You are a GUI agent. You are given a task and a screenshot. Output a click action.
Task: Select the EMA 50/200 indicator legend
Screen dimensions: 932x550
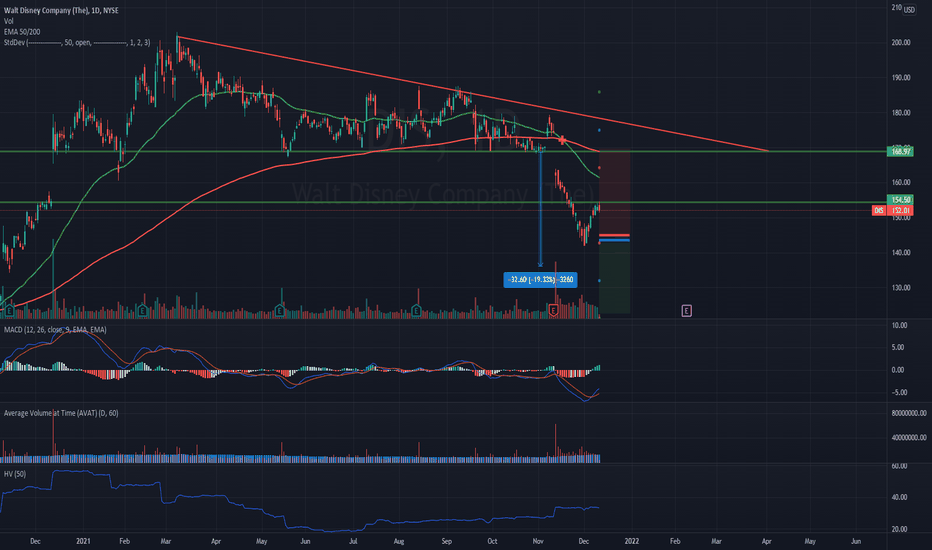[x=22, y=32]
